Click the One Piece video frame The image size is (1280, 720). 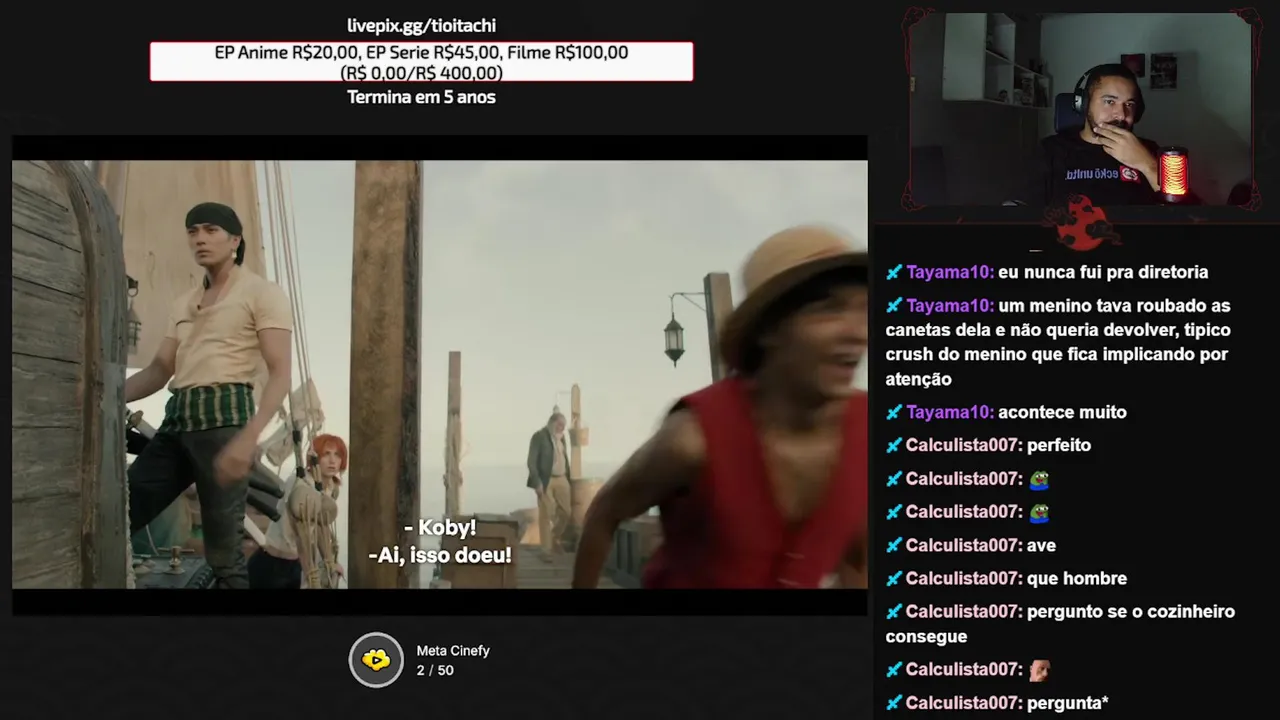(x=440, y=374)
